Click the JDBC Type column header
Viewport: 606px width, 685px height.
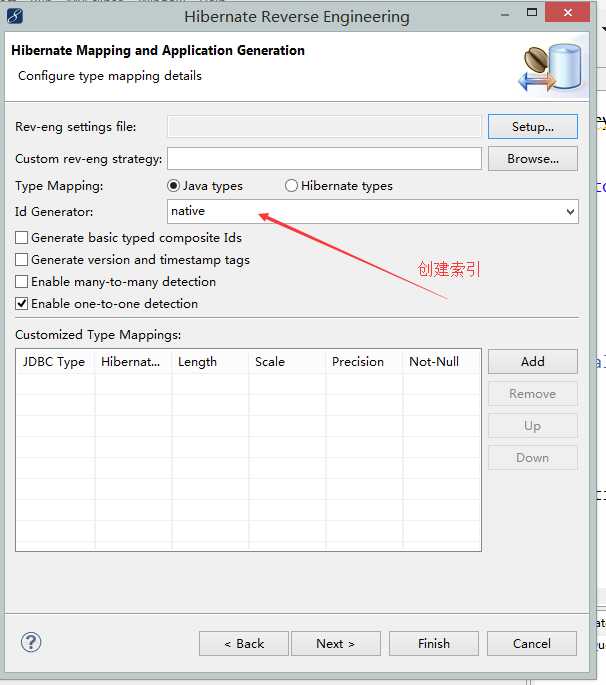[x=55, y=362]
